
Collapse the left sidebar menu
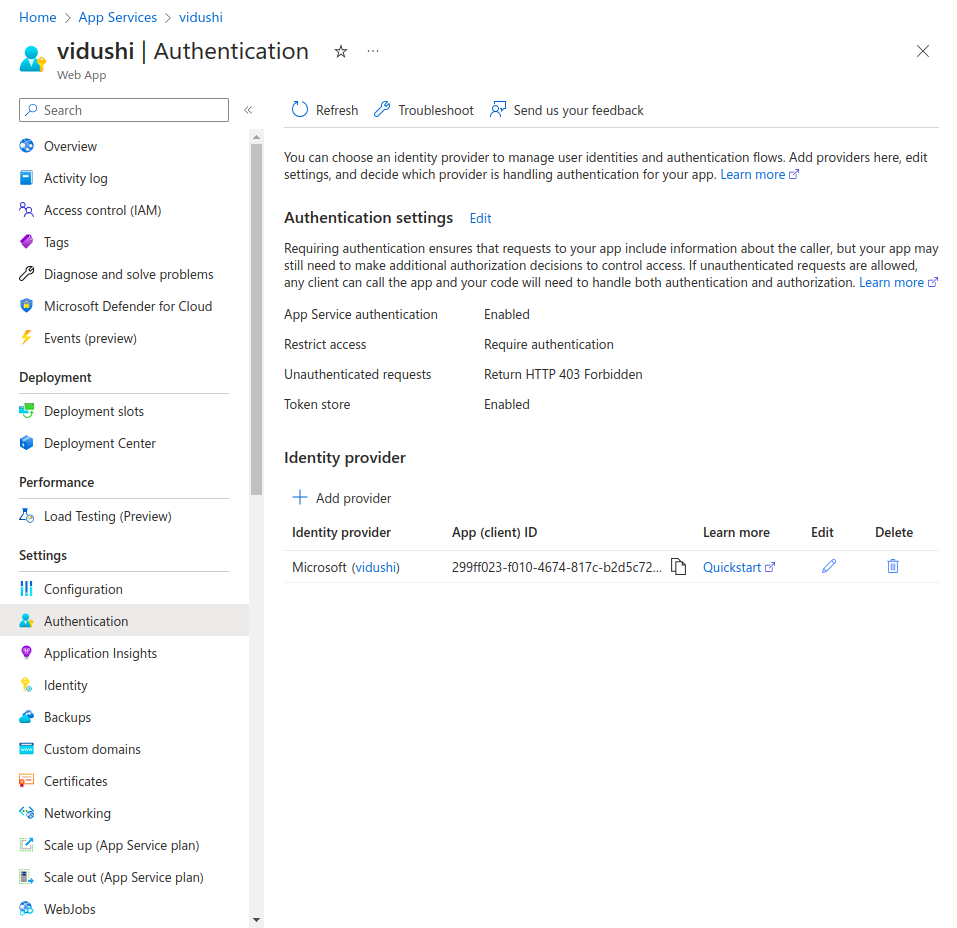tap(248, 110)
